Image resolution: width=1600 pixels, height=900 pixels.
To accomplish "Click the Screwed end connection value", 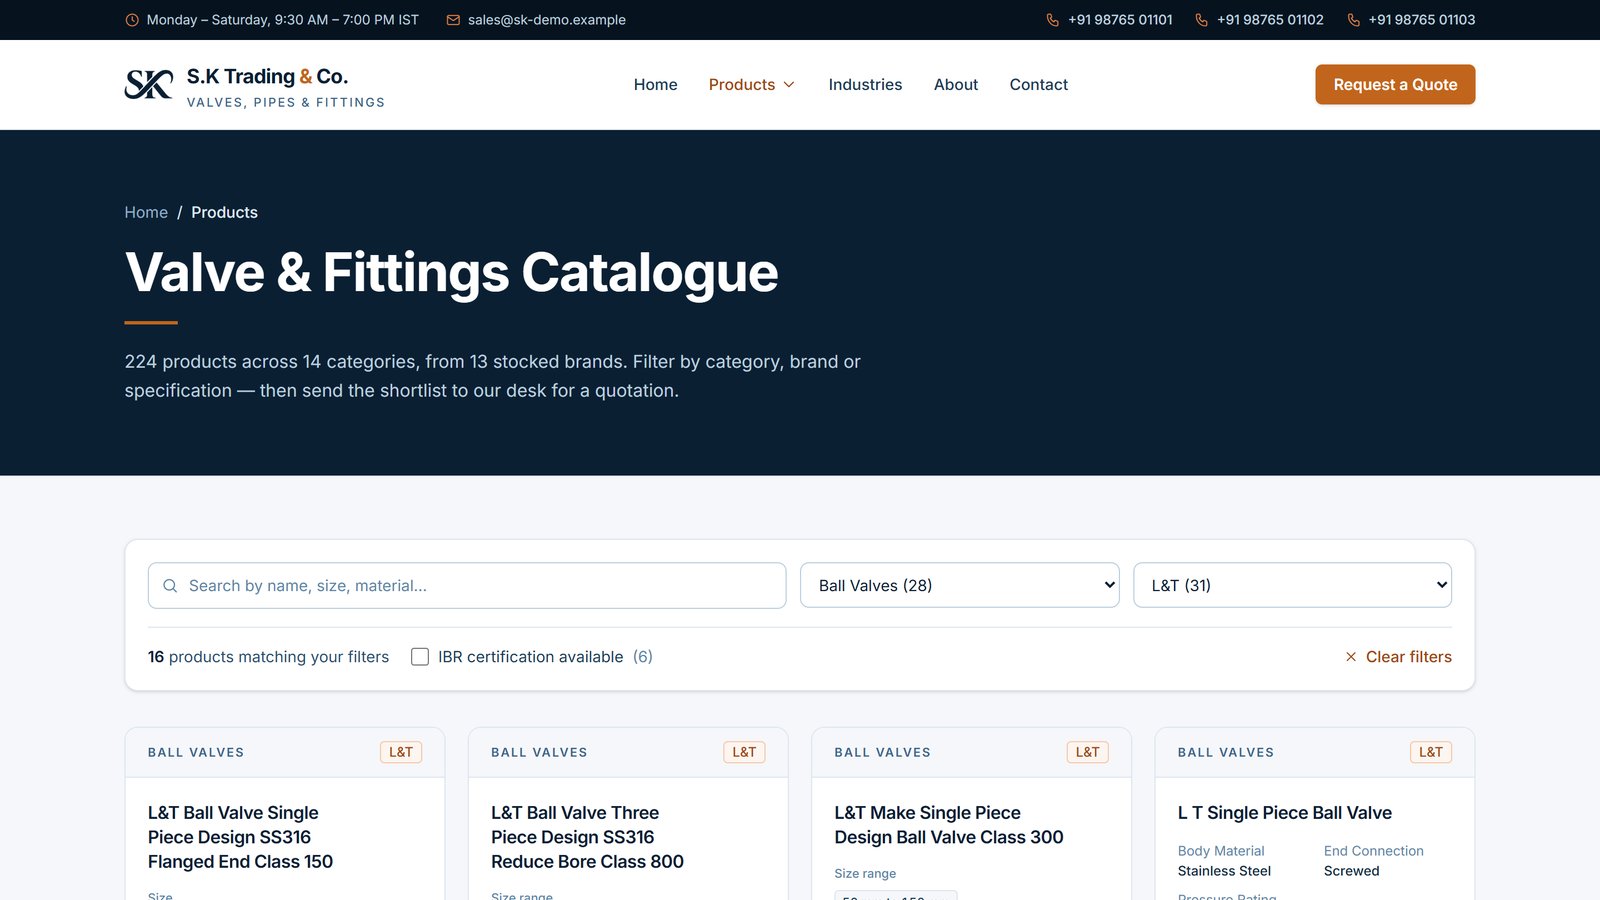I will tap(1352, 871).
